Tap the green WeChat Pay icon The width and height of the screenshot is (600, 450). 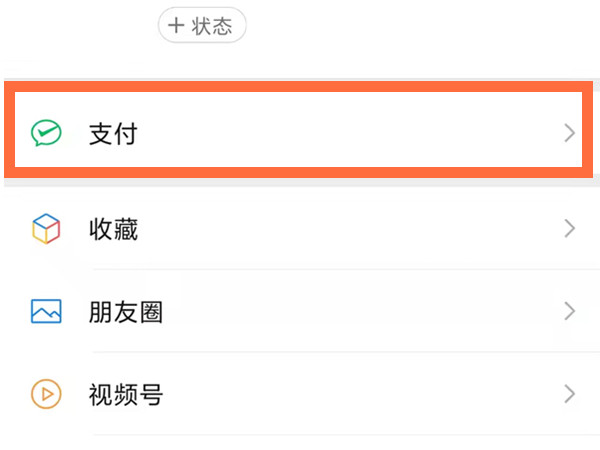pos(46,133)
